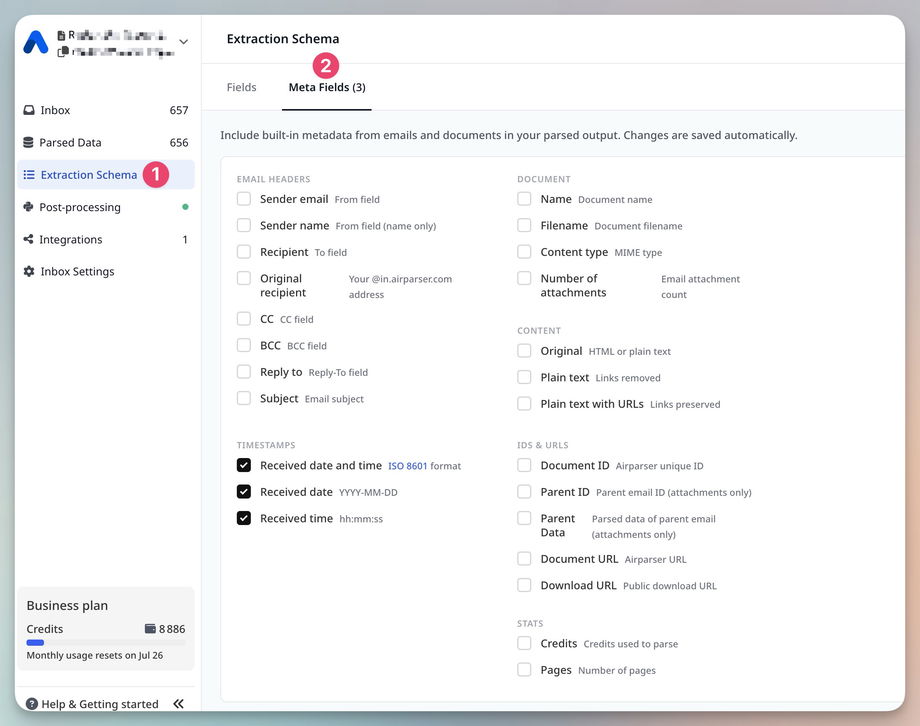Switch to the Fields tab
Screen dimensions: 920x726
coord(241,87)
